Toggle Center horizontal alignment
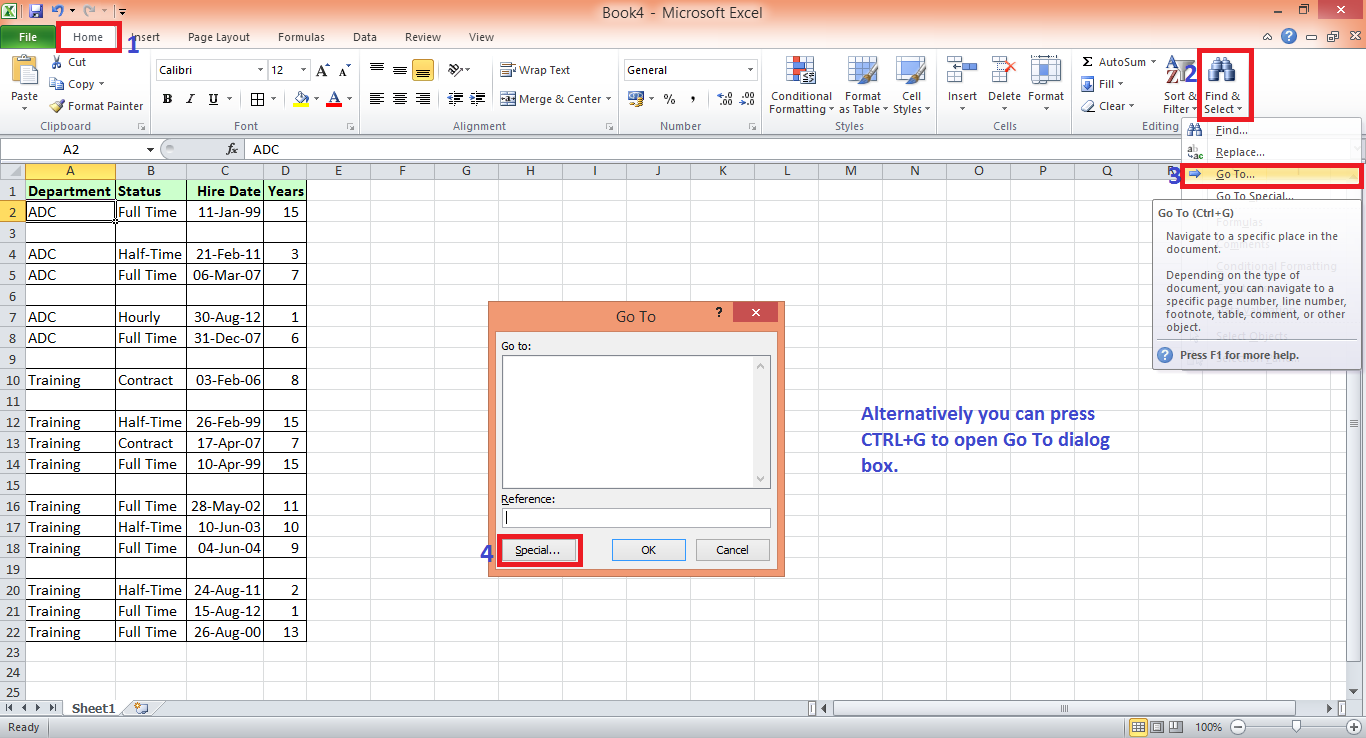The image size is (1366, 738). 400,99
